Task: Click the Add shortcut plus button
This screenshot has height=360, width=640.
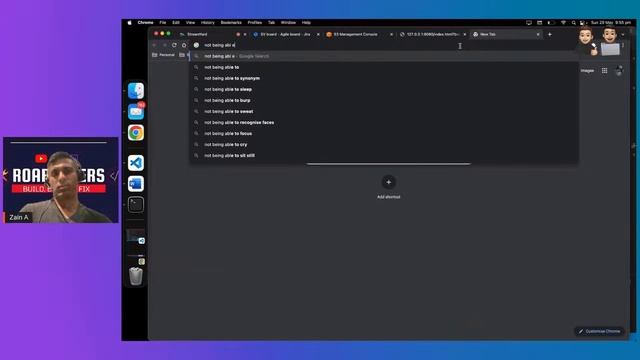Action: click(389, 182)
